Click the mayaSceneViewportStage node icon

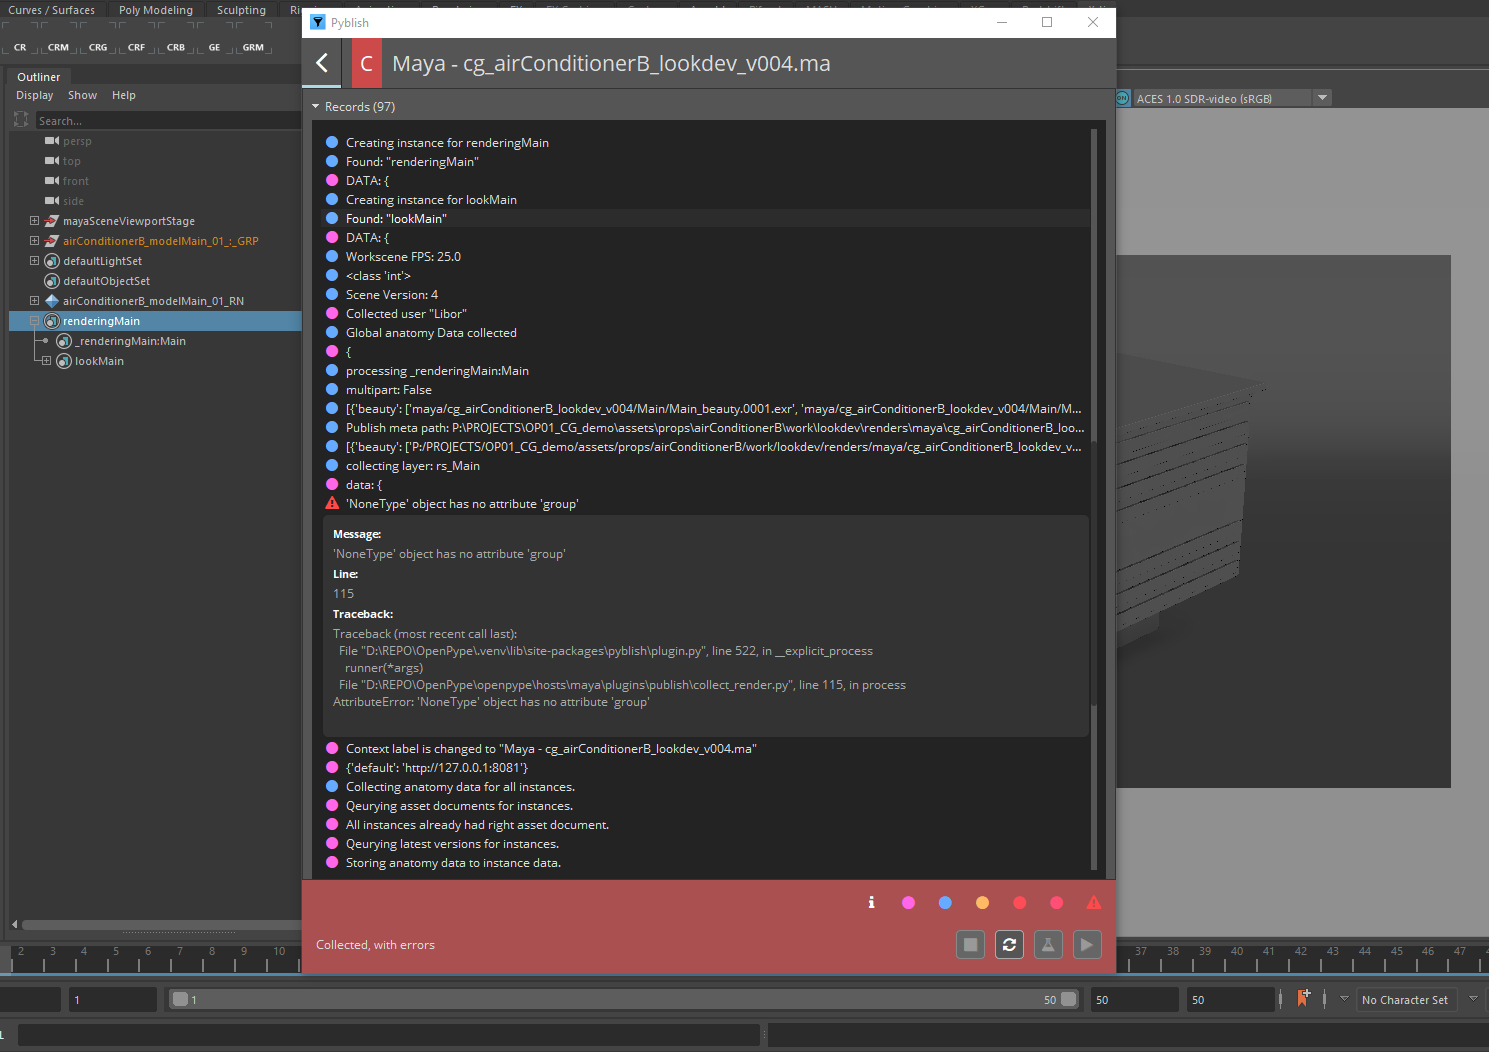point(52,221)
